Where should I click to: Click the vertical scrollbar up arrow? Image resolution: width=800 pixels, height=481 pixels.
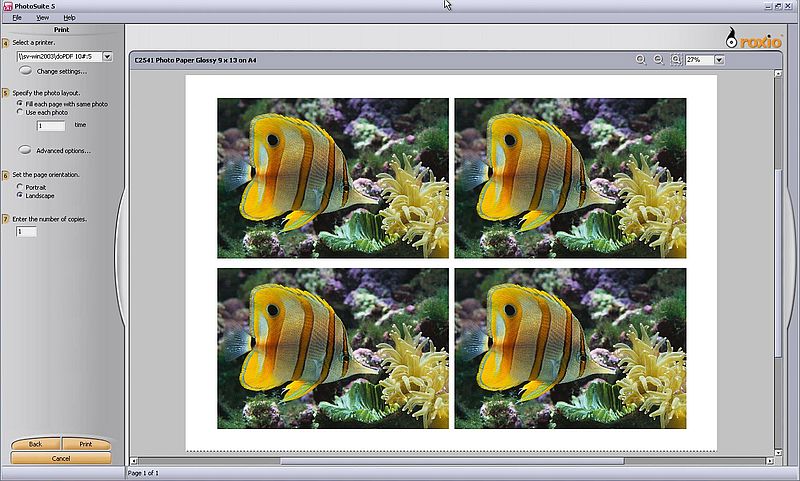tap(778, 73)
